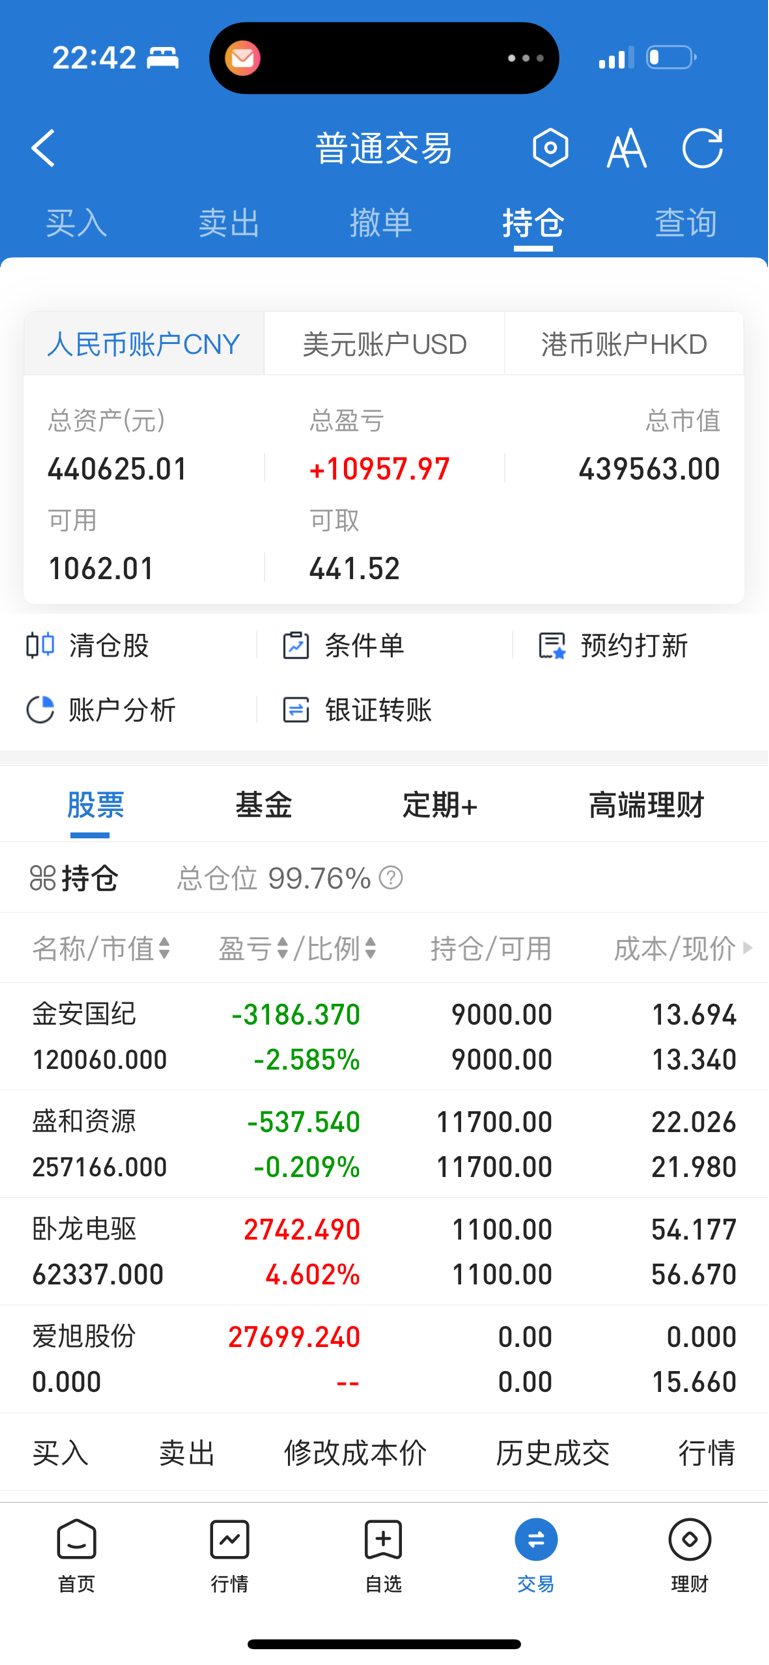Image resolution: width=769 pixels, height=1665 pixels.
Task: Tap the help icon beside 总仓位
Action: (391, 878)
